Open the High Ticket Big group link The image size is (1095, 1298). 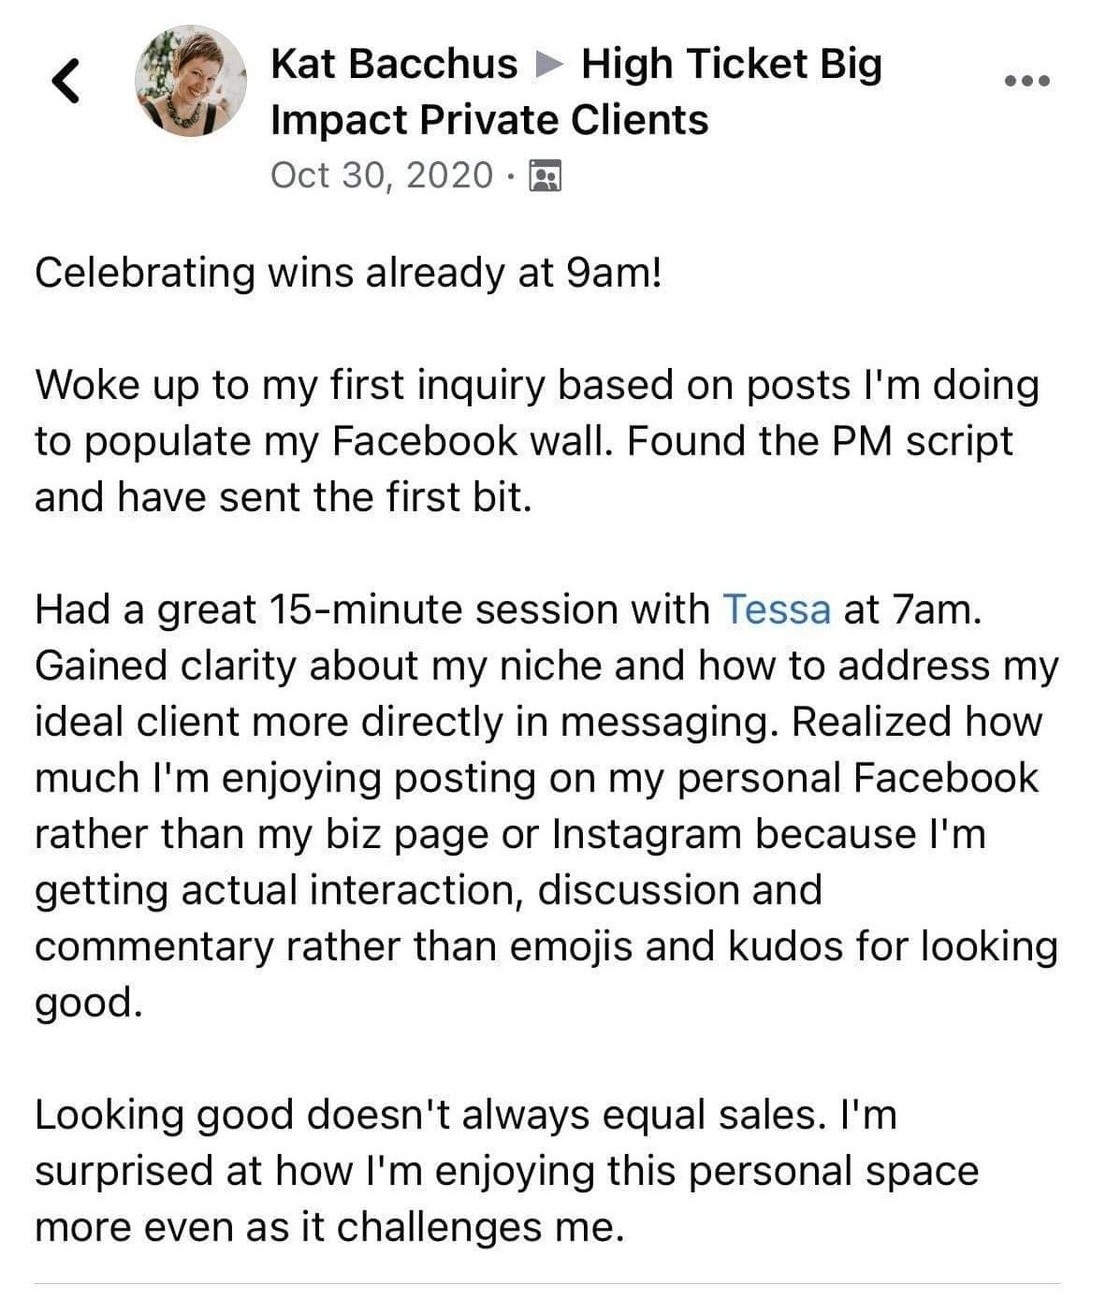[x=731, y=64]
